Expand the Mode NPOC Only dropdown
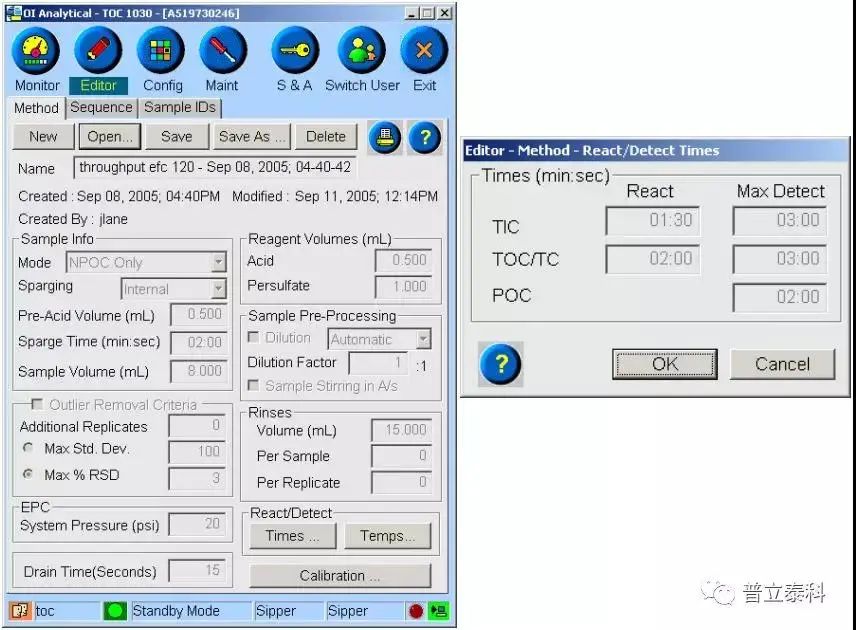This screenshot has width=856, height=630. [x=218, y=262]
